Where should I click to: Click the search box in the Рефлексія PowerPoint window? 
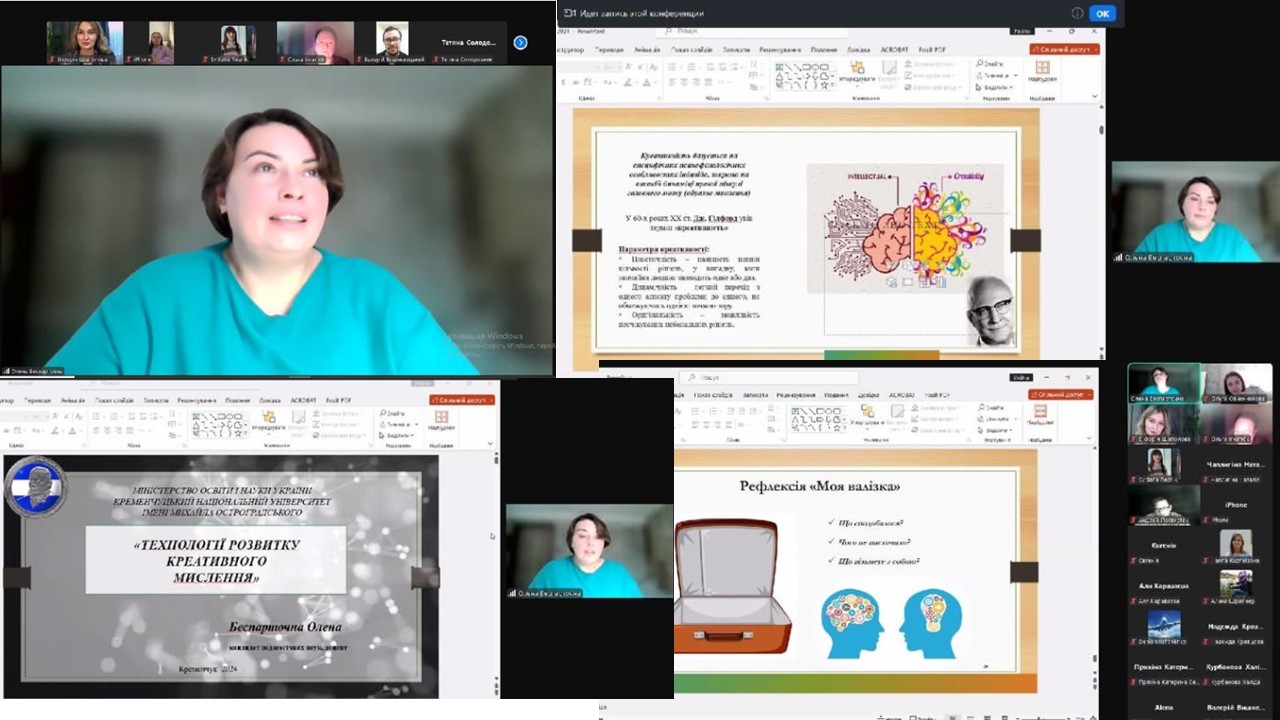(768, 378)
